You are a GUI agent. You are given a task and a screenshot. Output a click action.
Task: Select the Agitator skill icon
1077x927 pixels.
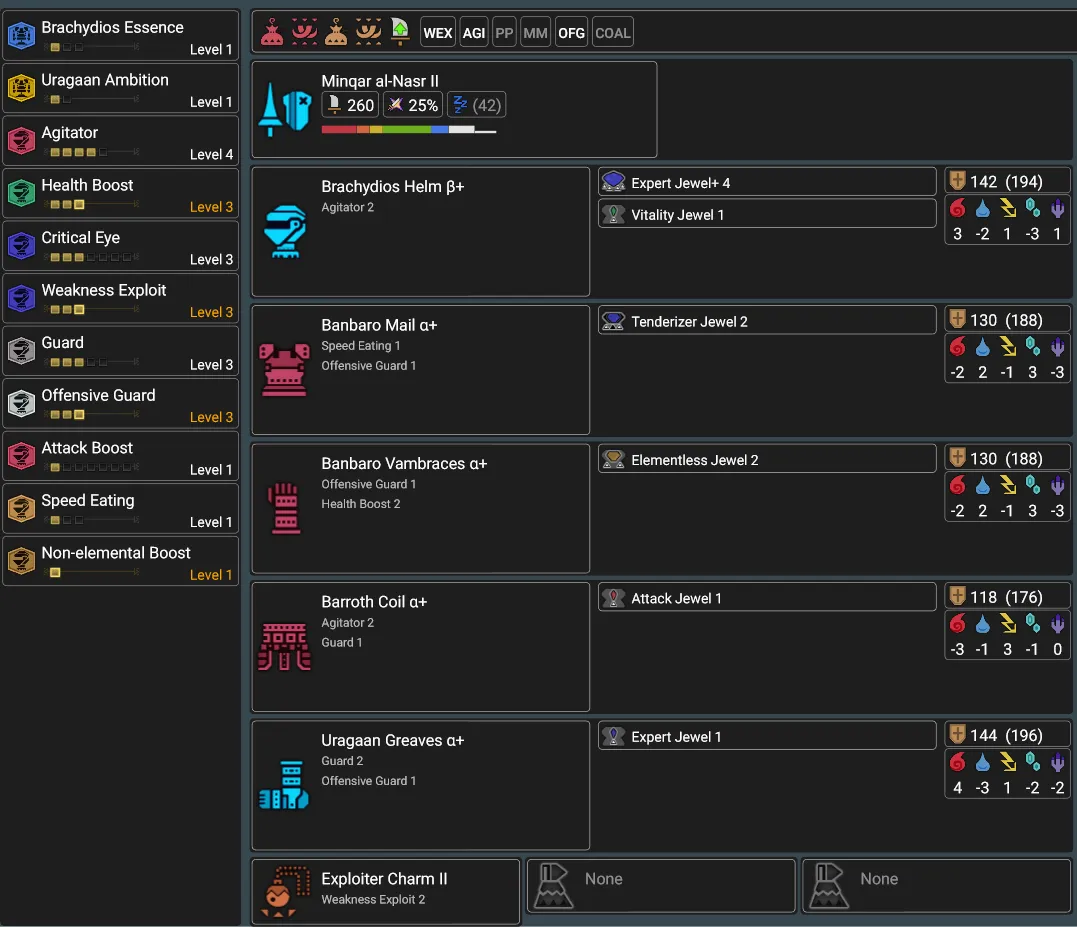pos(21,140)
